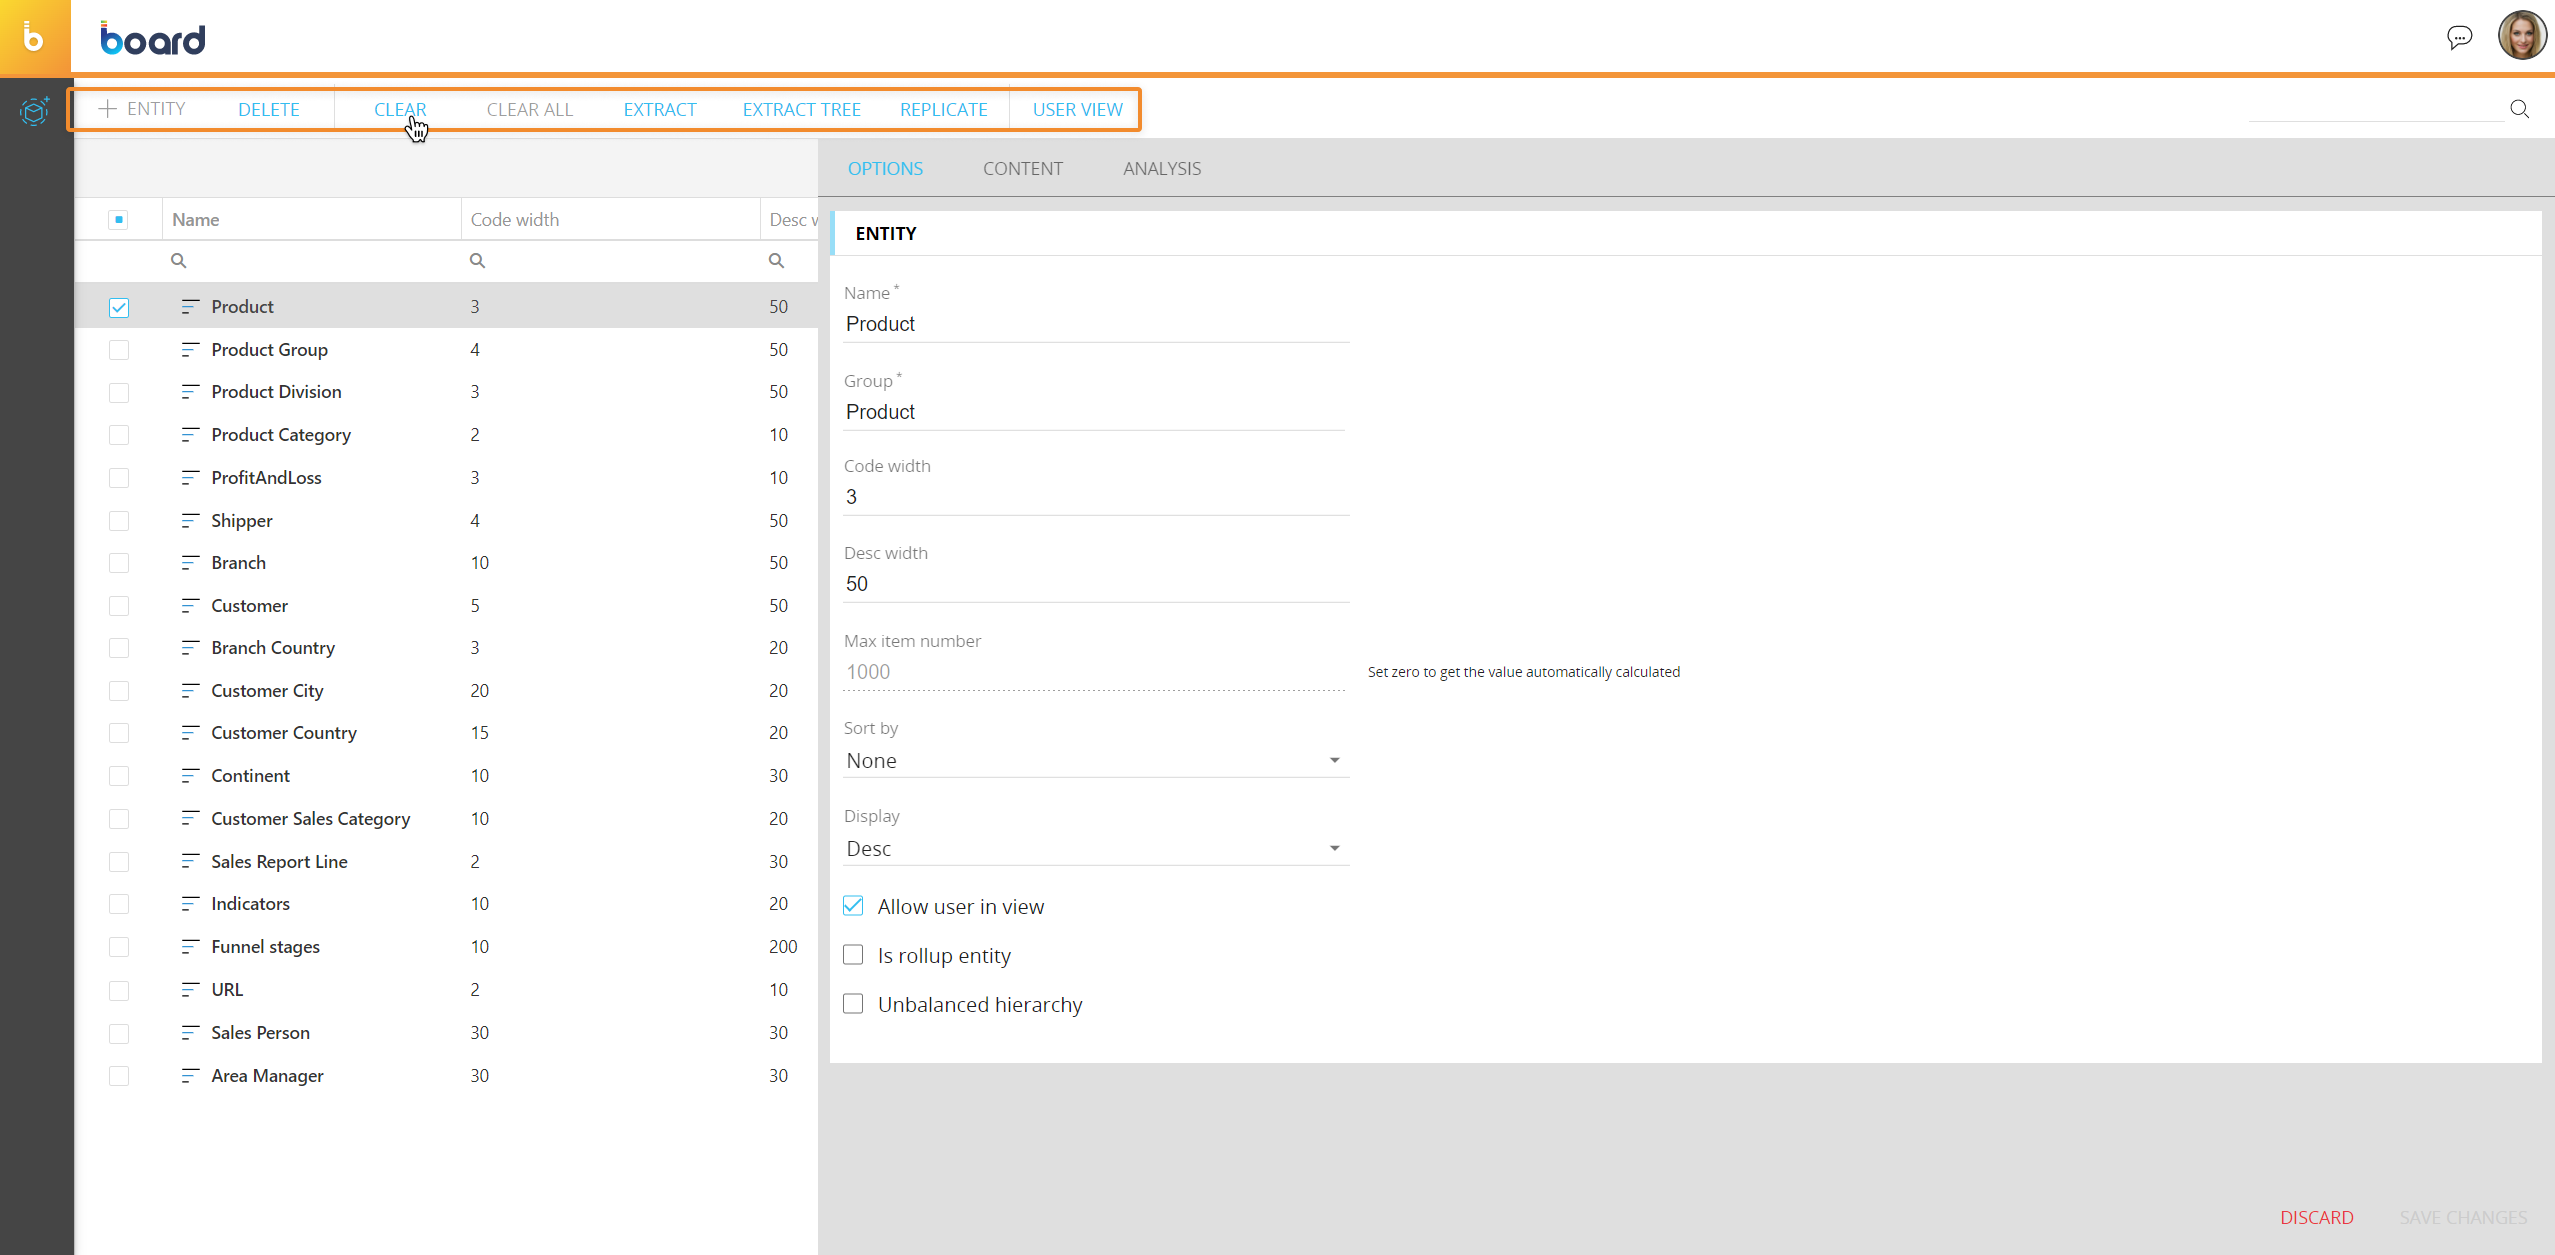The image size is (2555, 1255).
Task: Open the user profile avatar
Action: 2521,36
